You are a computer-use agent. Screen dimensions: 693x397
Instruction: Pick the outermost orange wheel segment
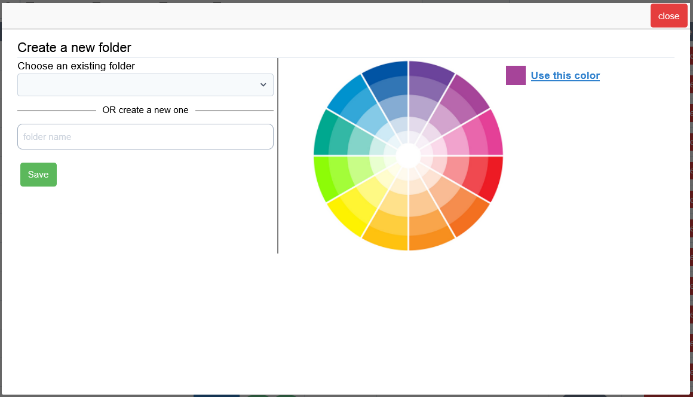pos(430,241)
